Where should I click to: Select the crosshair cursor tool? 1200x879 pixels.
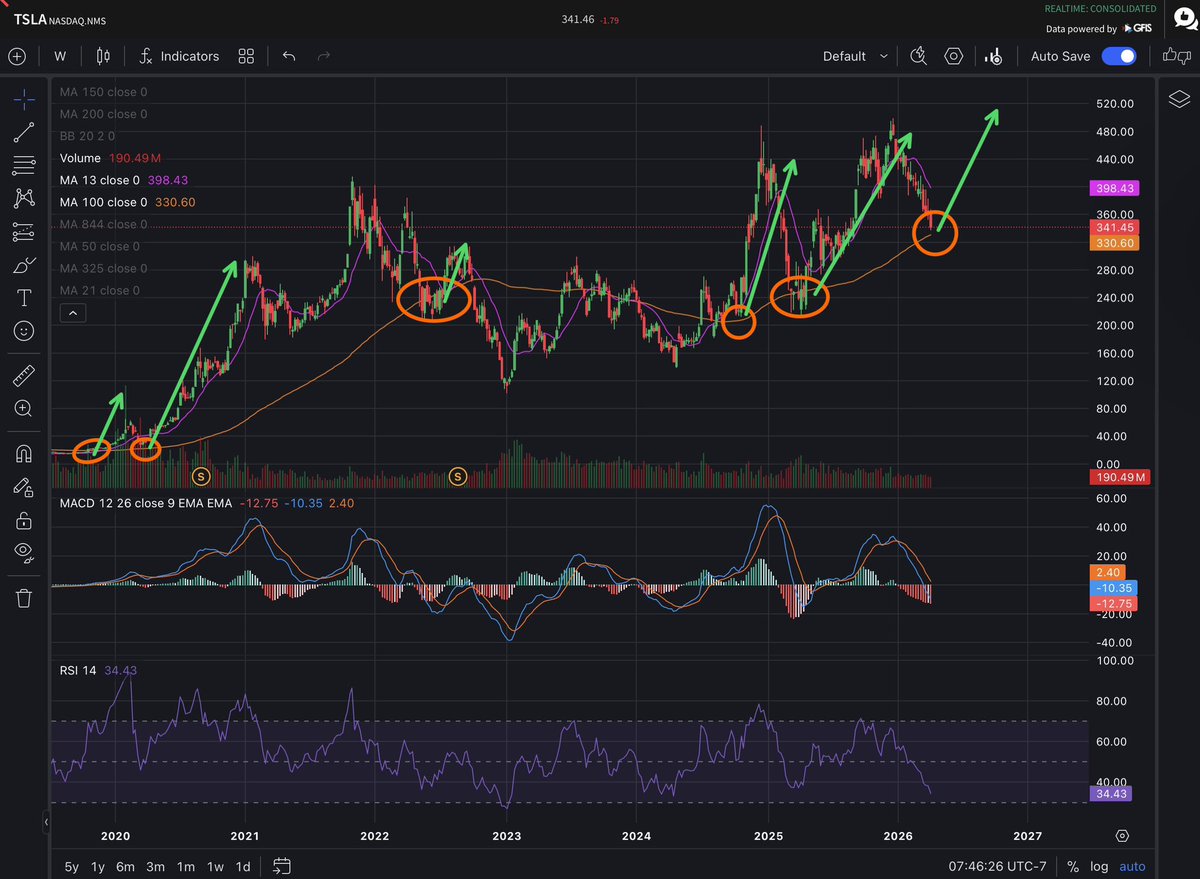tap(25, 98)
